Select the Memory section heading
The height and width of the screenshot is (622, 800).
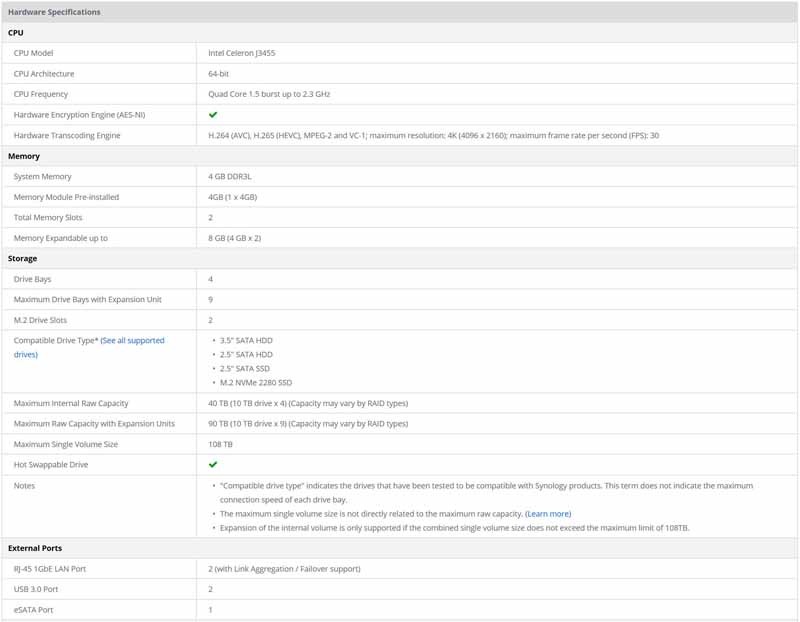click(x=24, y=156)
